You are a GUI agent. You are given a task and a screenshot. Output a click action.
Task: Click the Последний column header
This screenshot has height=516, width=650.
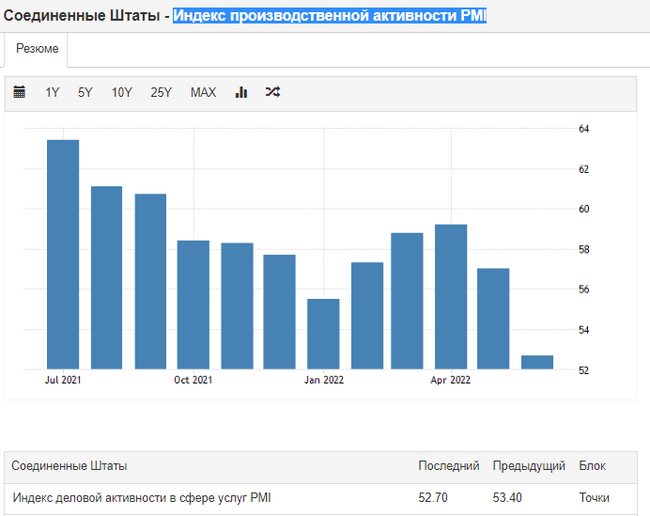[x=449, y=466]
